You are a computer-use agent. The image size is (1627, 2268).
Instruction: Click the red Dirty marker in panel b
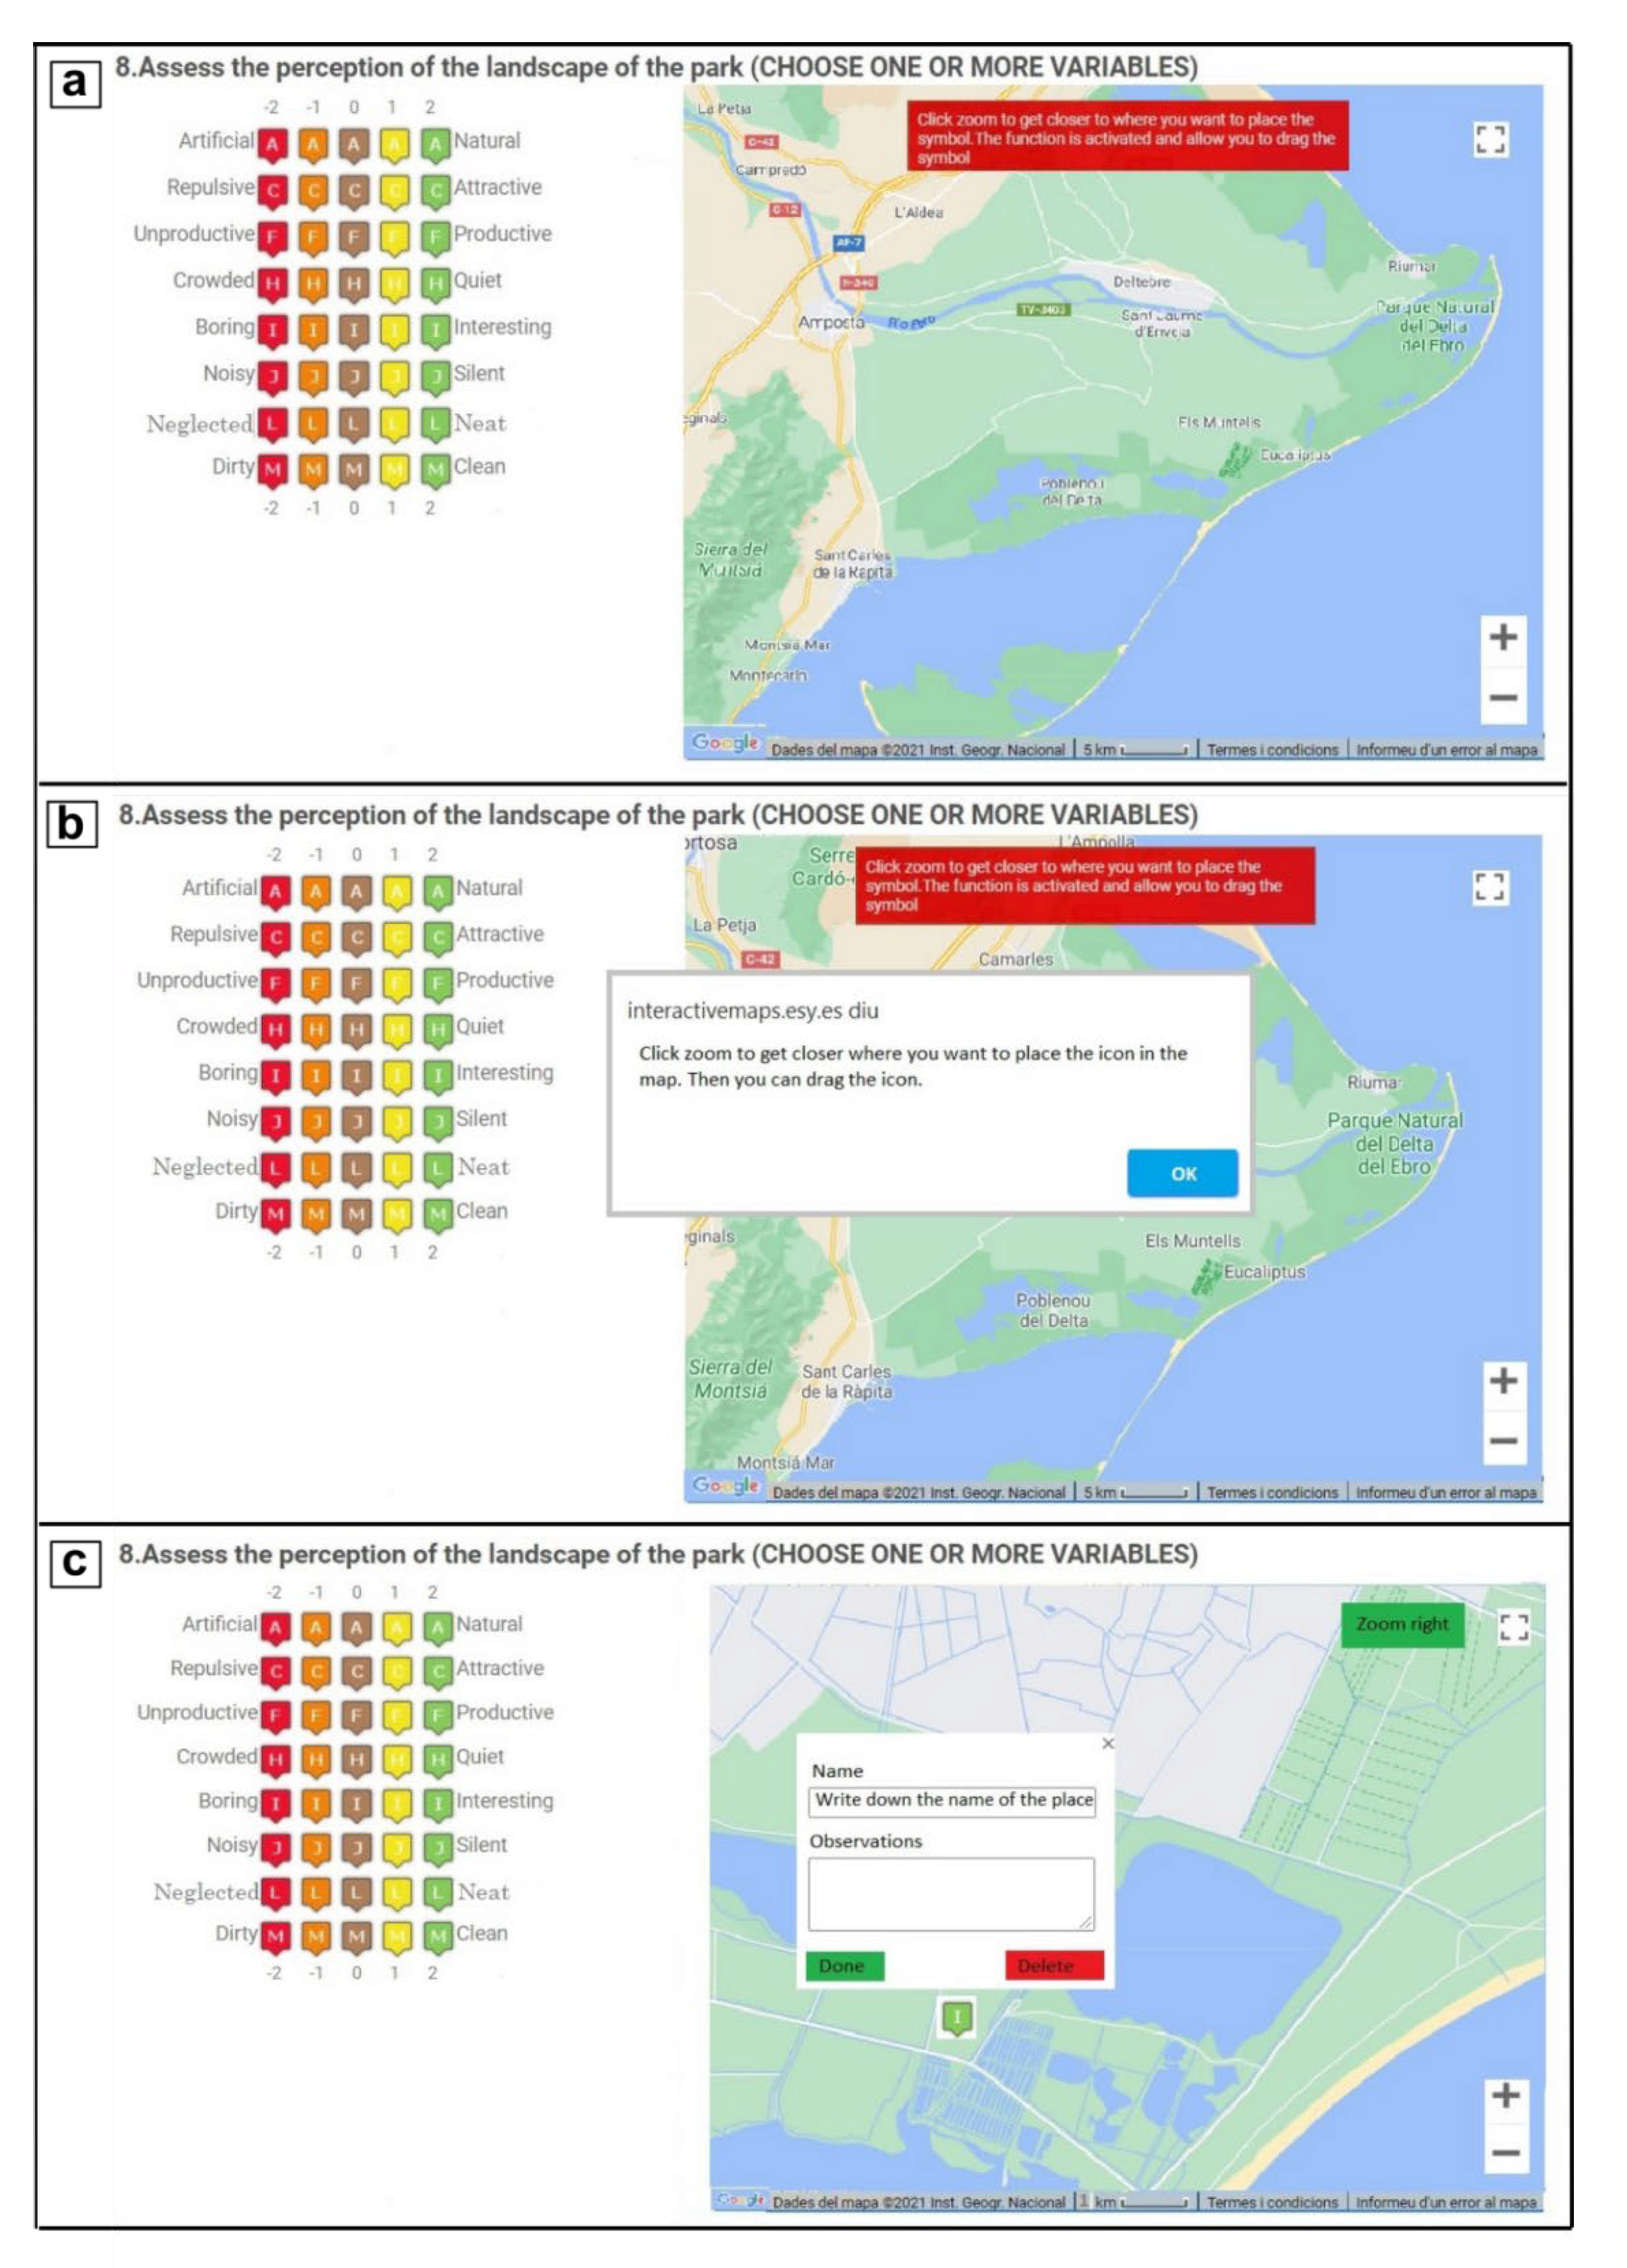275,1214
